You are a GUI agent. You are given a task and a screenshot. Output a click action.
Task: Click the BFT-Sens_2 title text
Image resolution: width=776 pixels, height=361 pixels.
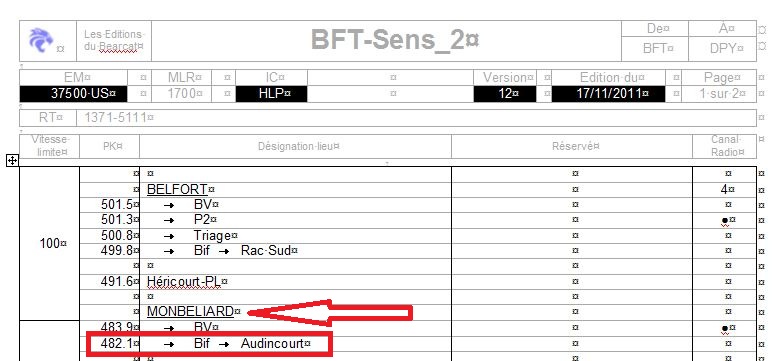click(390, 40)
